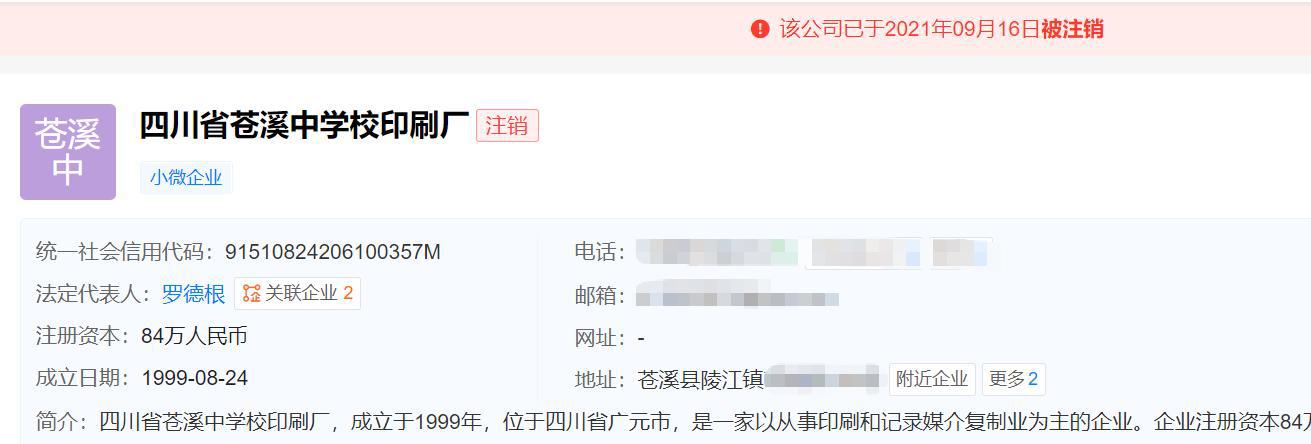Click the red warning exclamation icon
This screenshot has height=444, width=1311.
760,29
